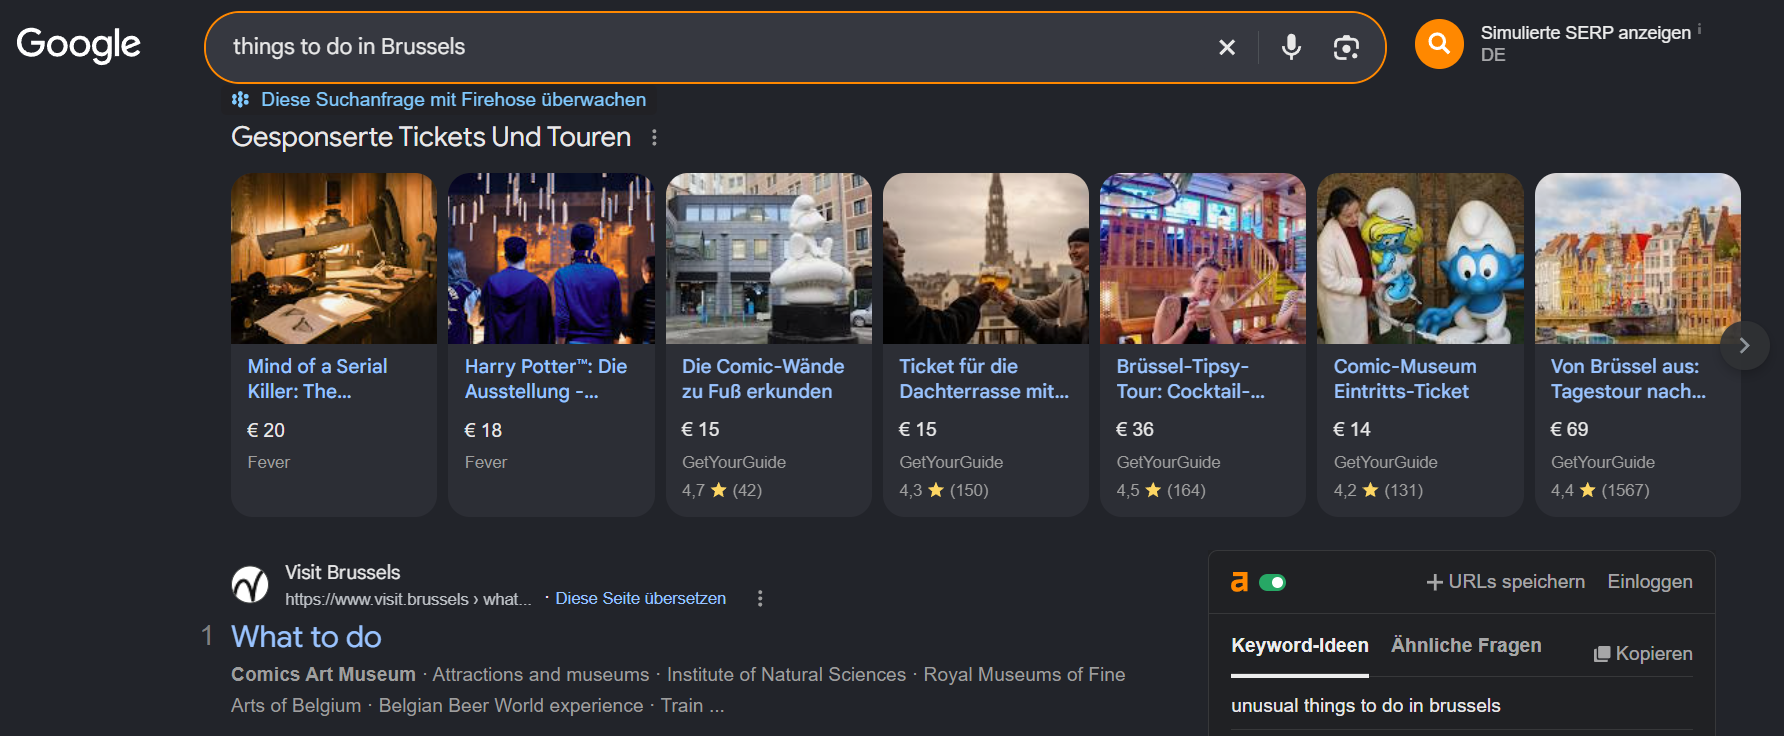This screenshot has height=736, width=1784.
Task: Open the What to do result
Action: point(306,637)
